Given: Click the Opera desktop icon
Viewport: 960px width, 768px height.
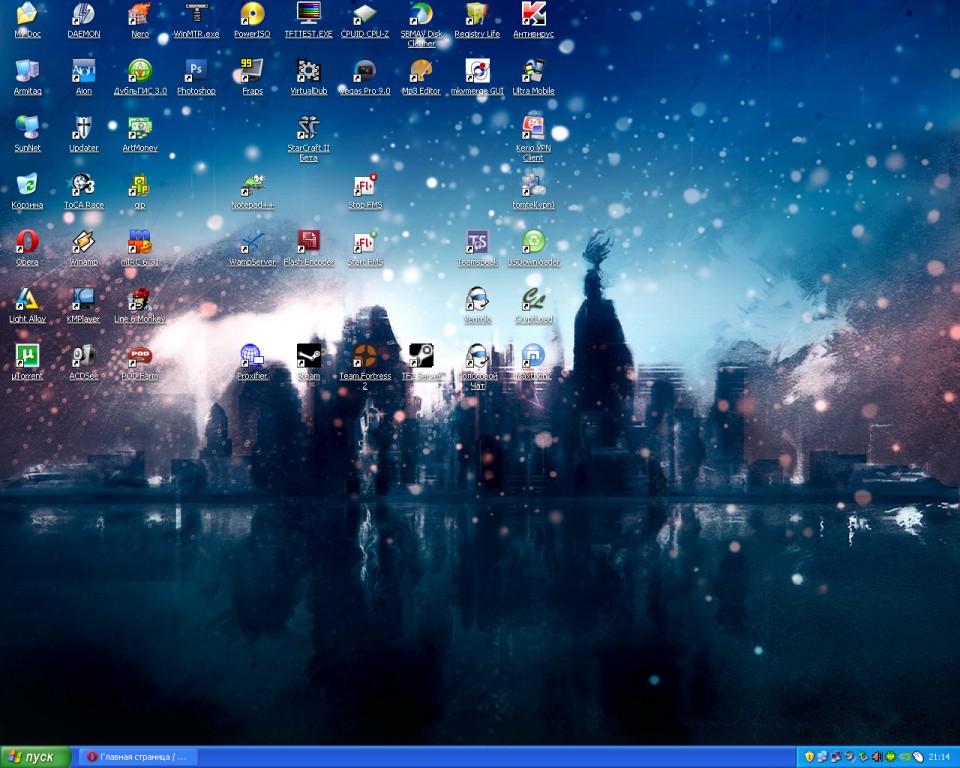Looking at the screenshot, I should pyautogui.click(x=28, y=242).
